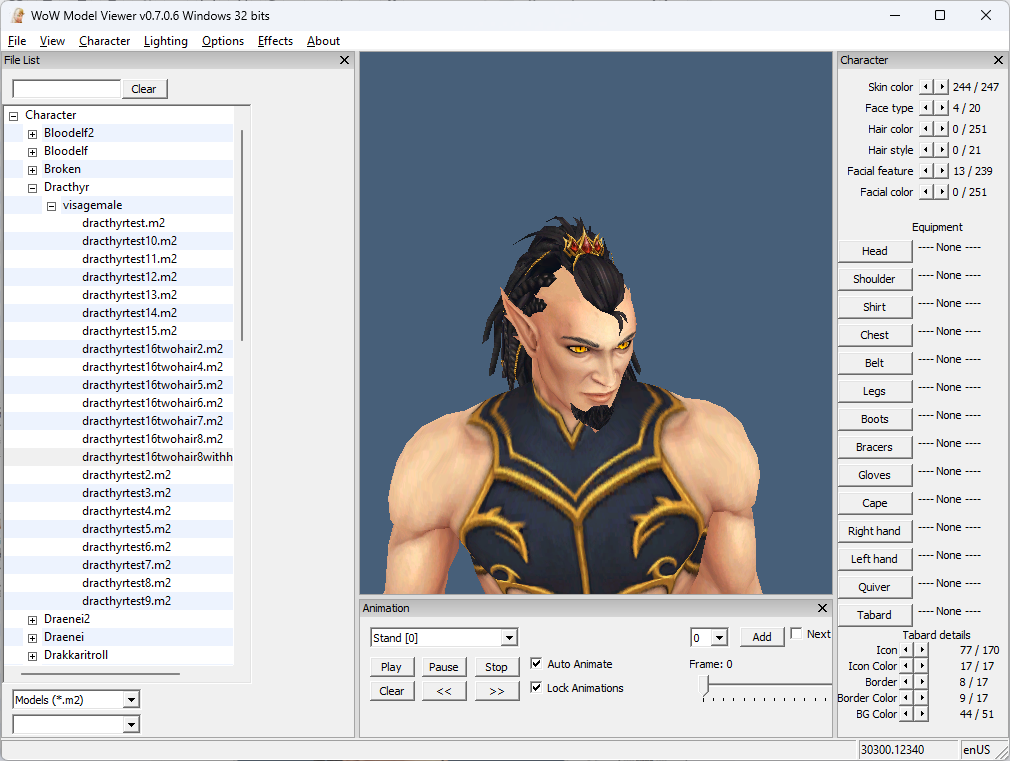
Task: Click the Frame slider handle
Action: [705, 686]
